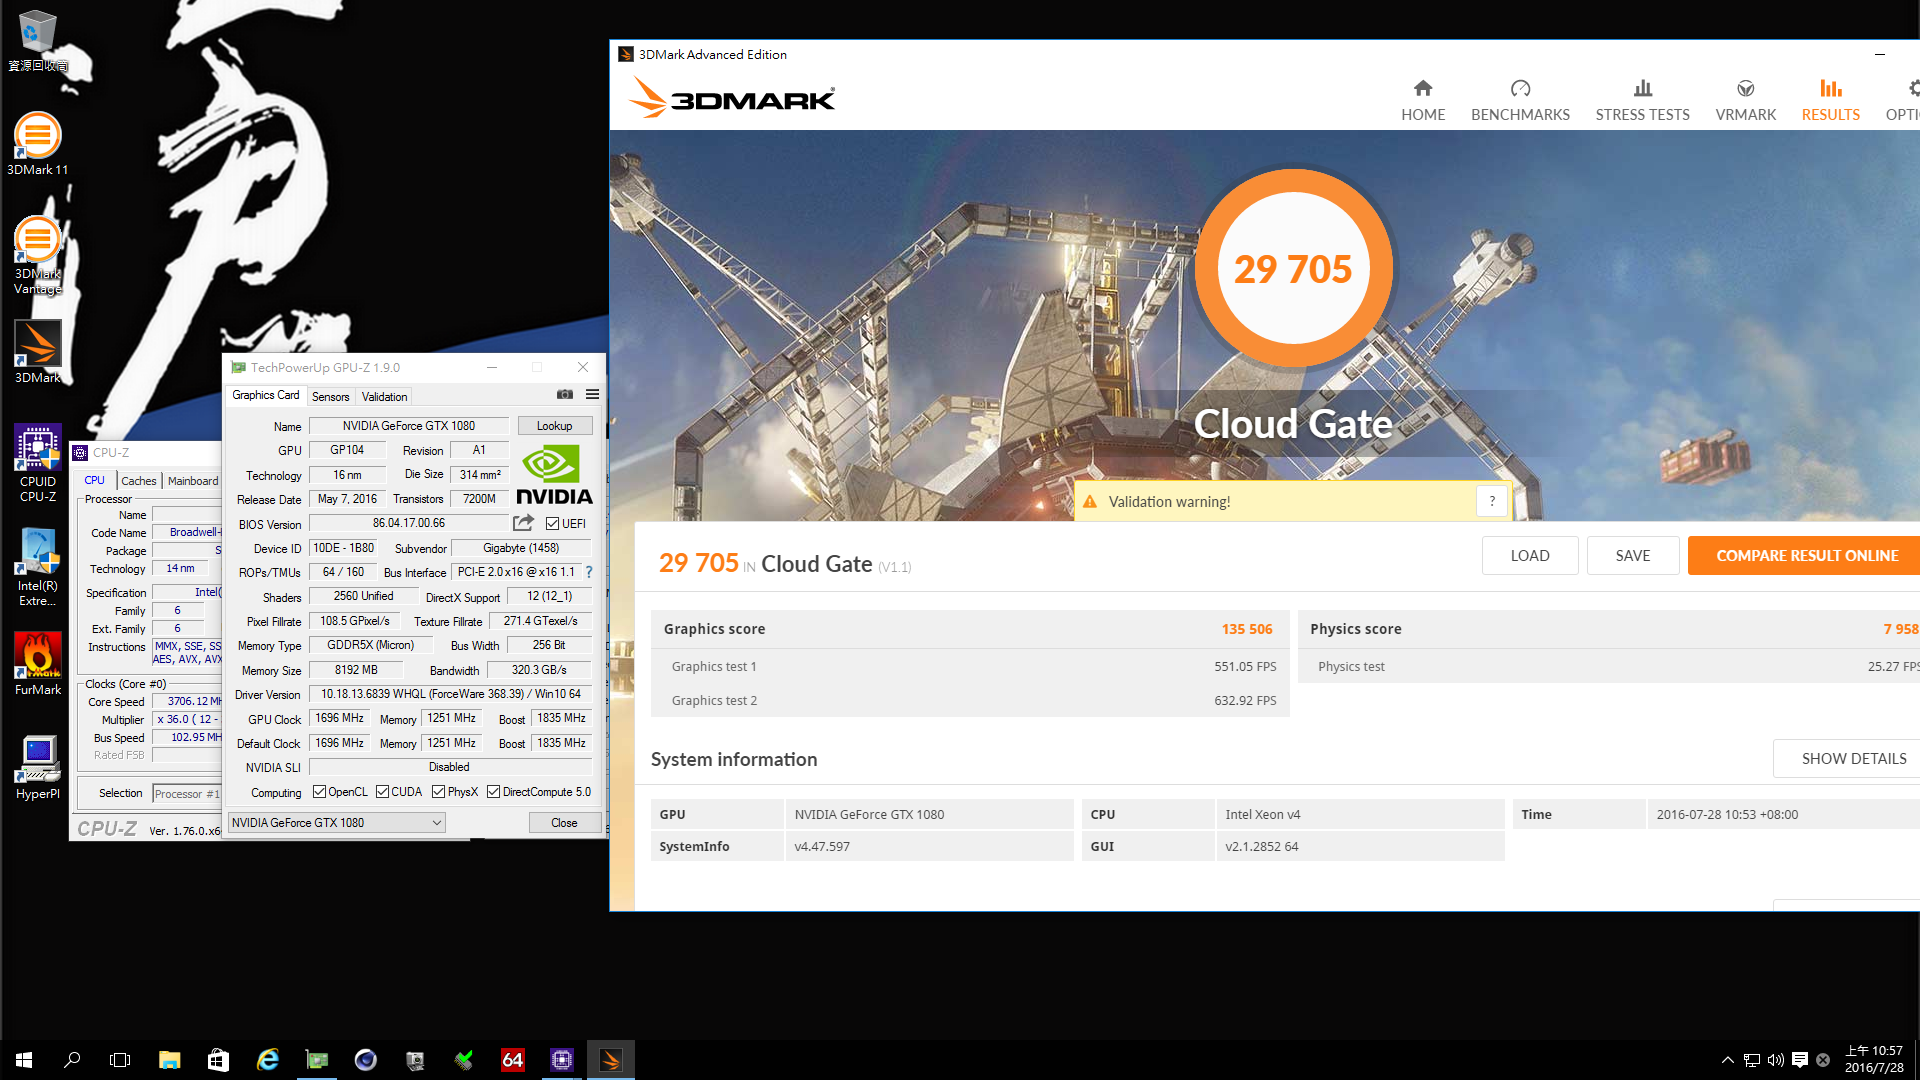Open the Benchmarks section in 3DMark
The image size is (1920, 1080).
click(x=1520, y=101)
